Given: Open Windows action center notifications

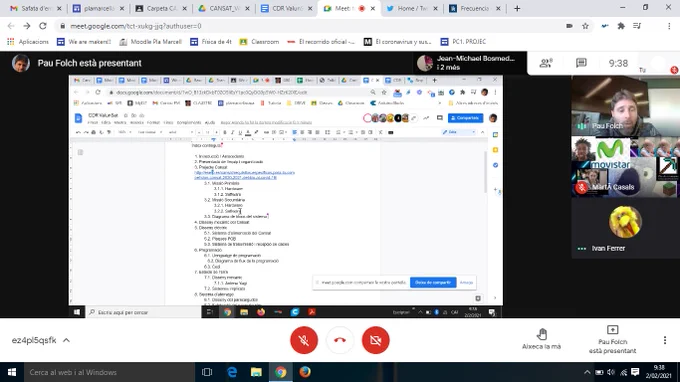Looking at the screenshot, I should [x=635, y=372].
